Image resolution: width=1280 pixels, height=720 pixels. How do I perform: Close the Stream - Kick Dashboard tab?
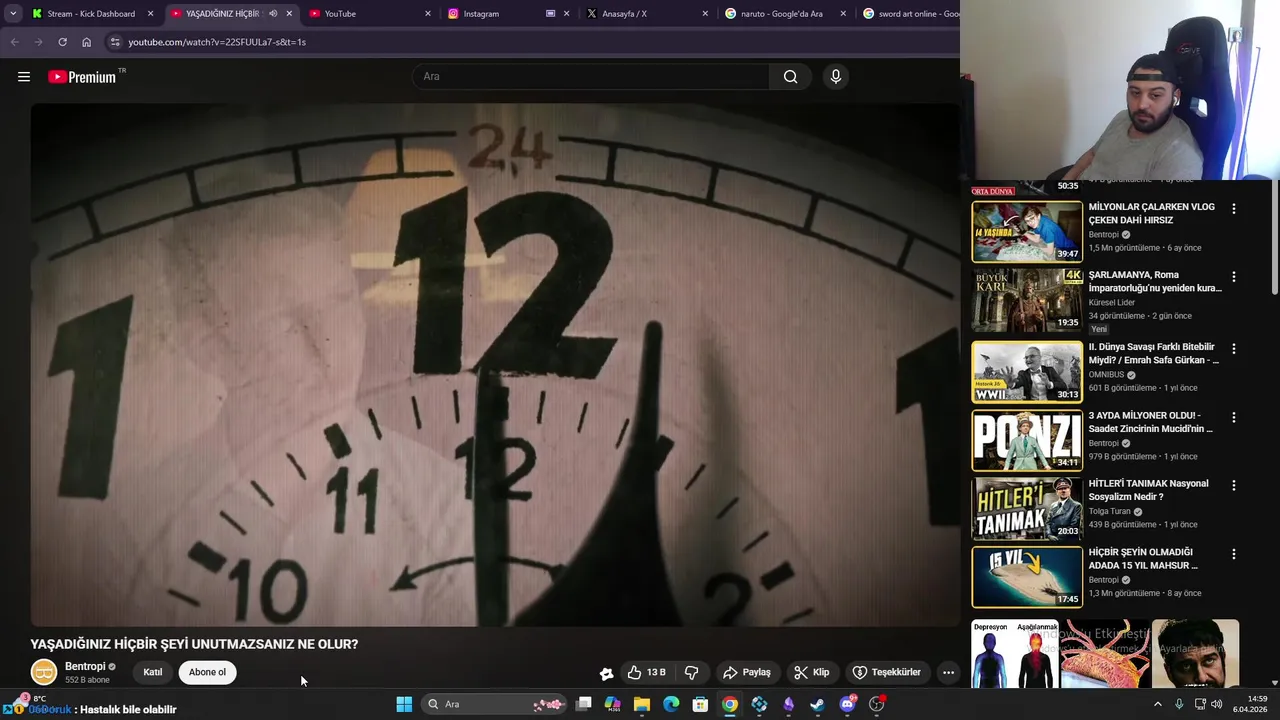pyautogui.click(x=151, y=14)
